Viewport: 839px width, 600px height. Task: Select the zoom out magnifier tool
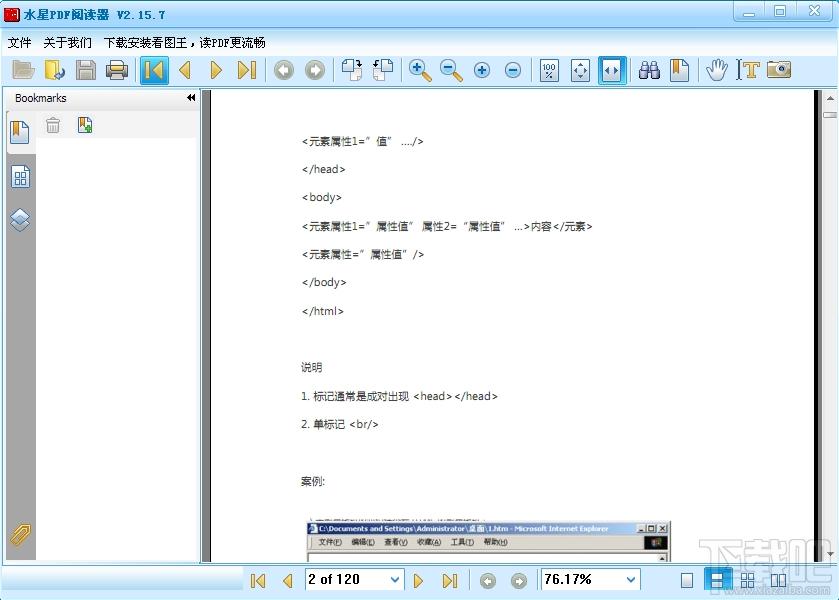click(x=451, y=70)
